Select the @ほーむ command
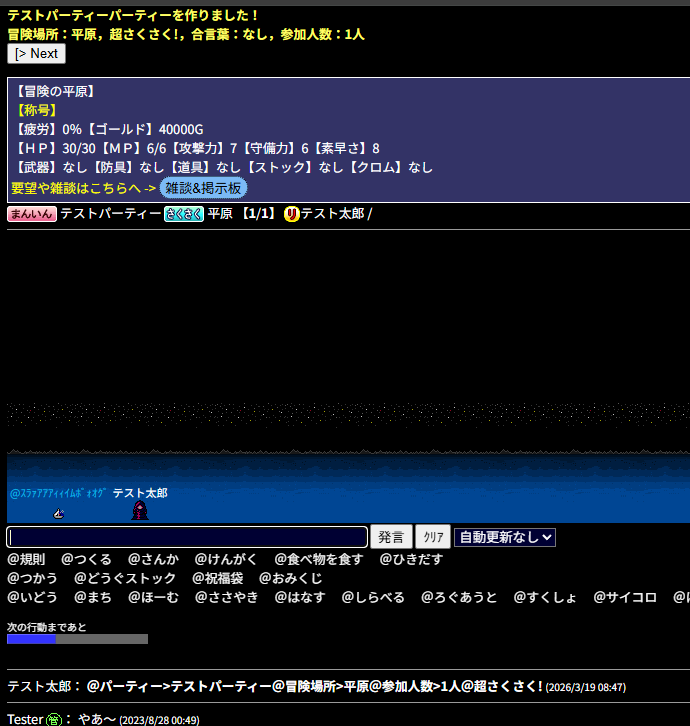Screen dimensions: 690x726 (153, 597)
